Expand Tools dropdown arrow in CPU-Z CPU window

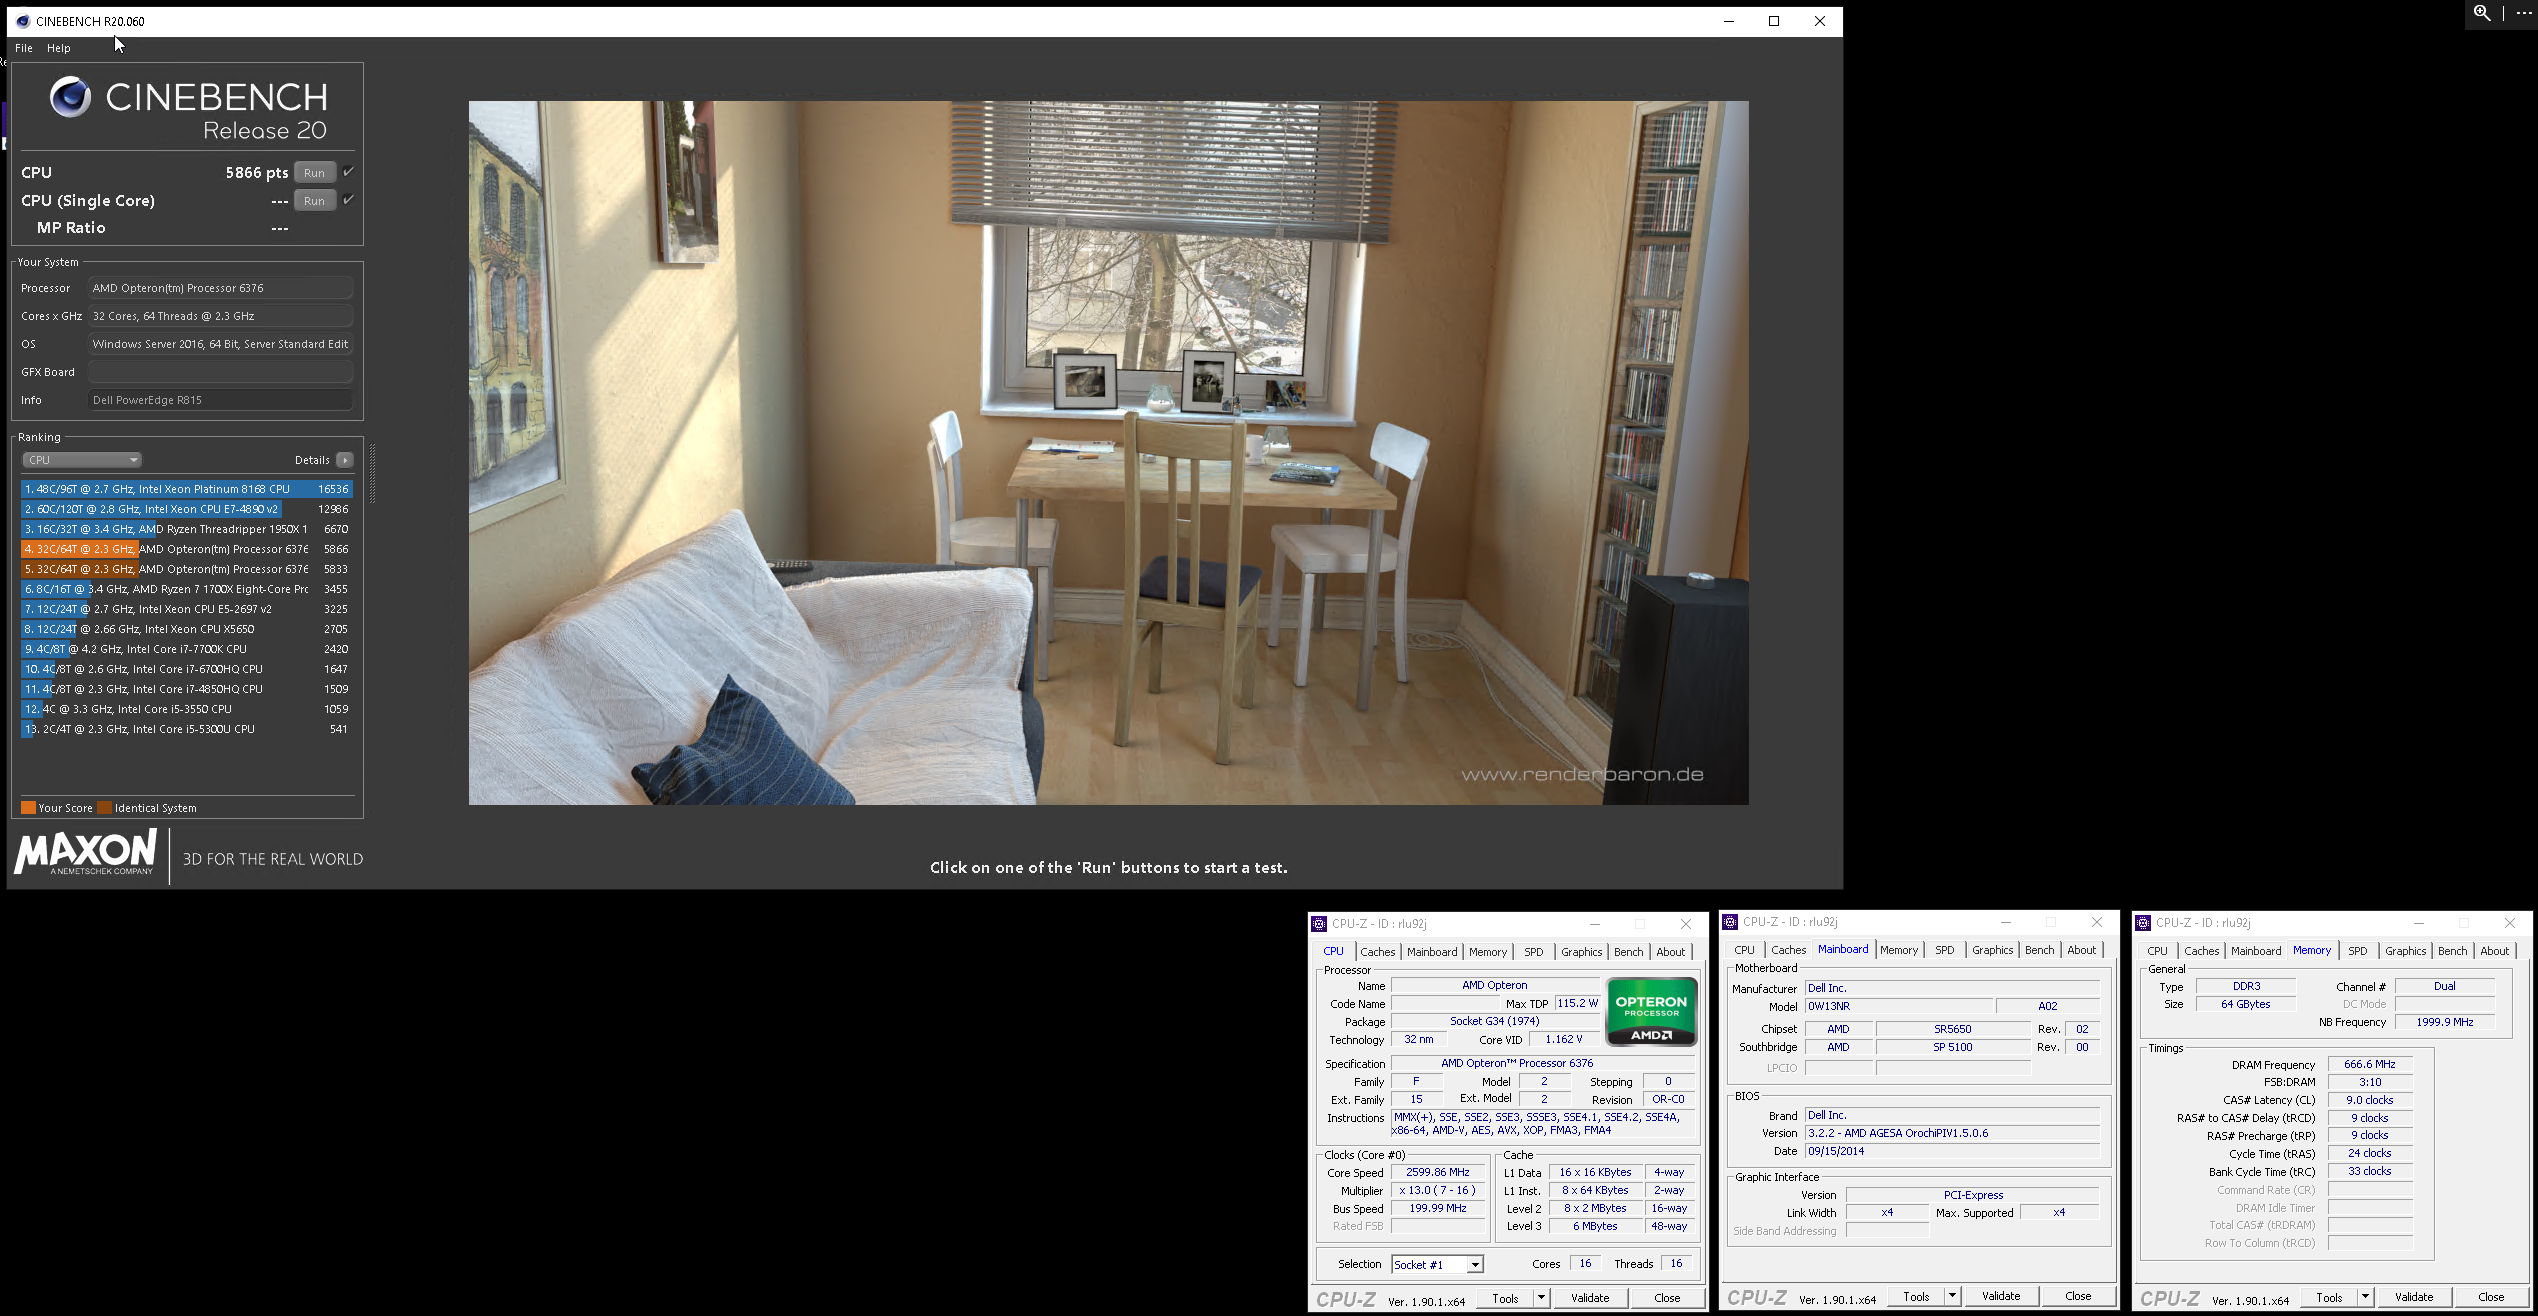1541,1298
